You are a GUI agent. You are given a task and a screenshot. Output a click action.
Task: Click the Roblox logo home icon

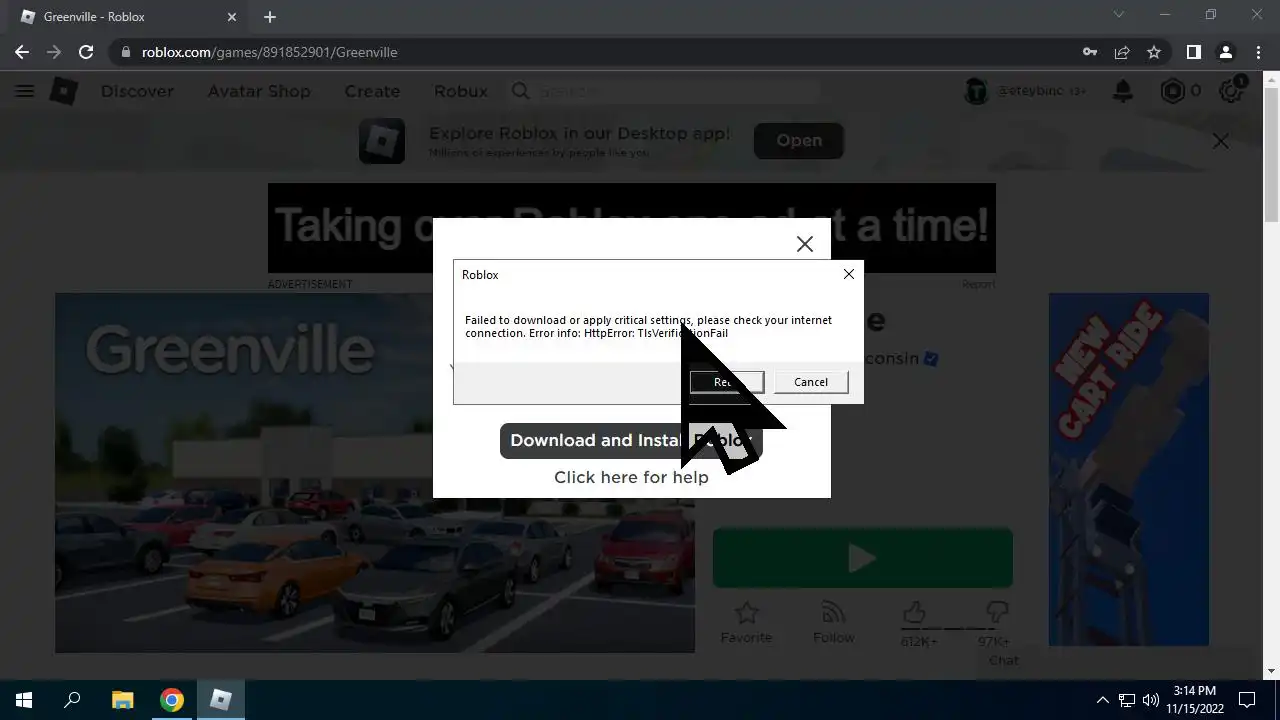coord(64,91)
